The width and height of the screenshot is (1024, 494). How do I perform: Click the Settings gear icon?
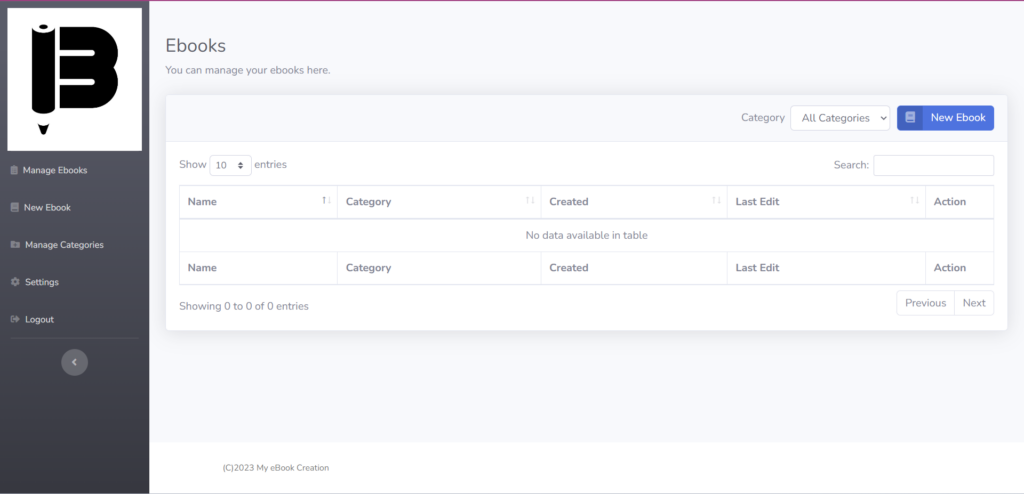[x=15, y=282]
